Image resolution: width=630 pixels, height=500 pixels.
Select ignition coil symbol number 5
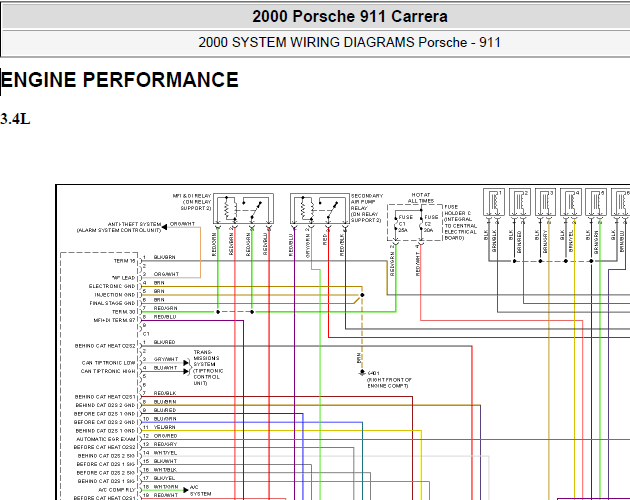596,203
